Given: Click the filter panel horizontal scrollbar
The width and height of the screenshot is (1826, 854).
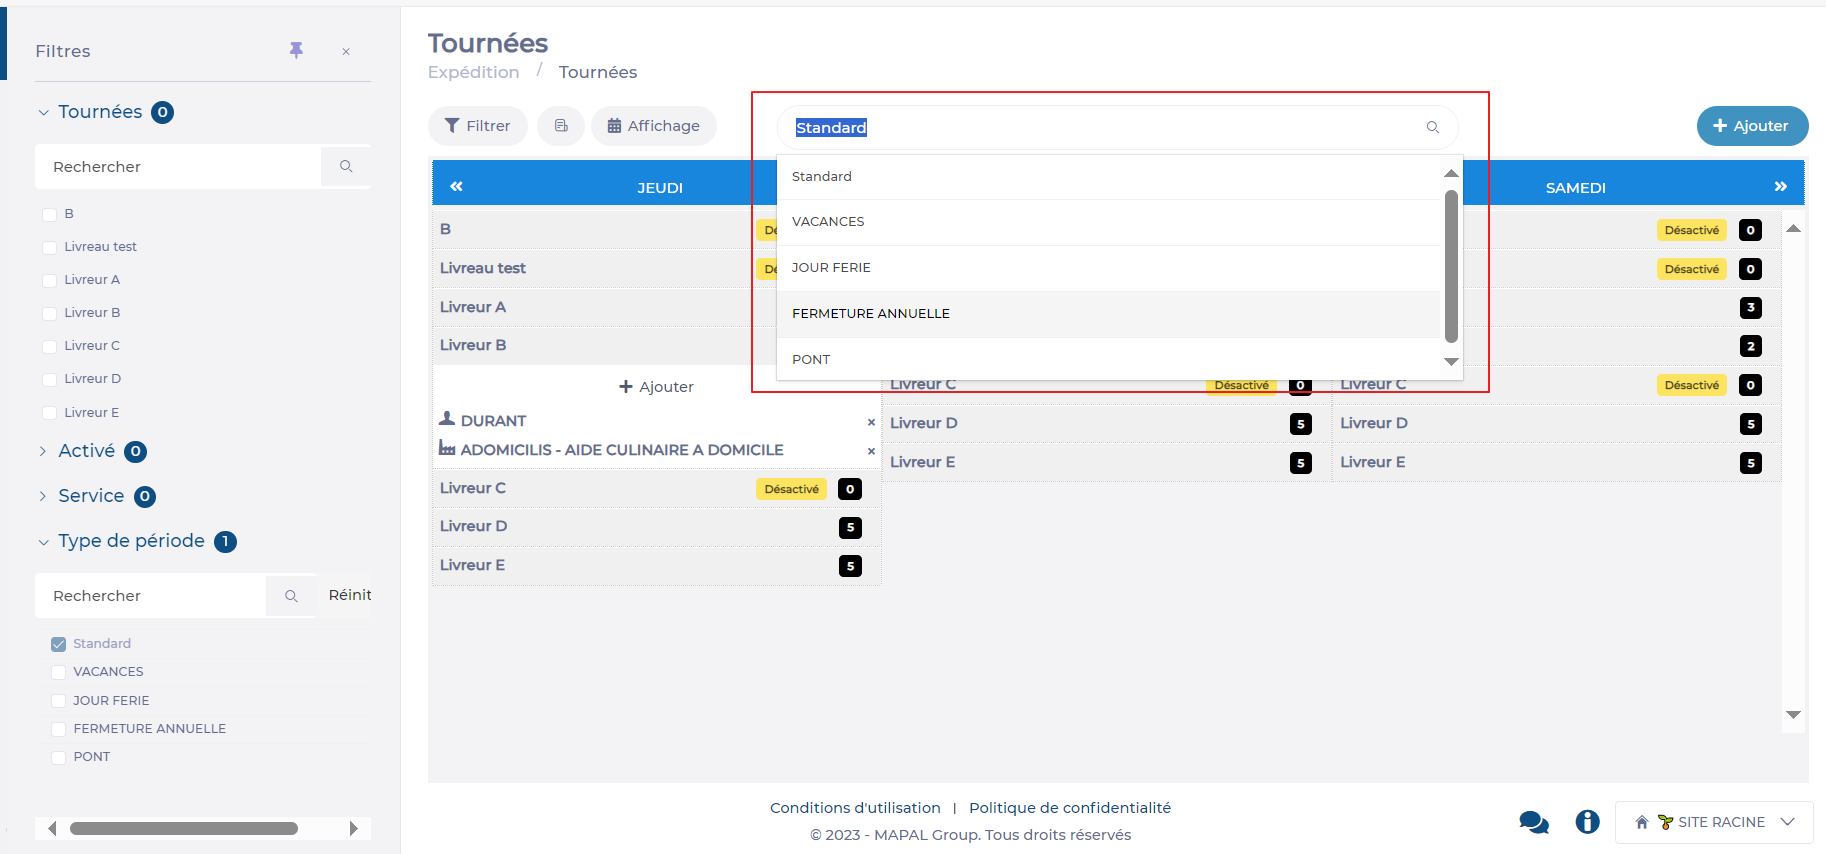Looking at the screenshot, I should [x=184, y=828].
